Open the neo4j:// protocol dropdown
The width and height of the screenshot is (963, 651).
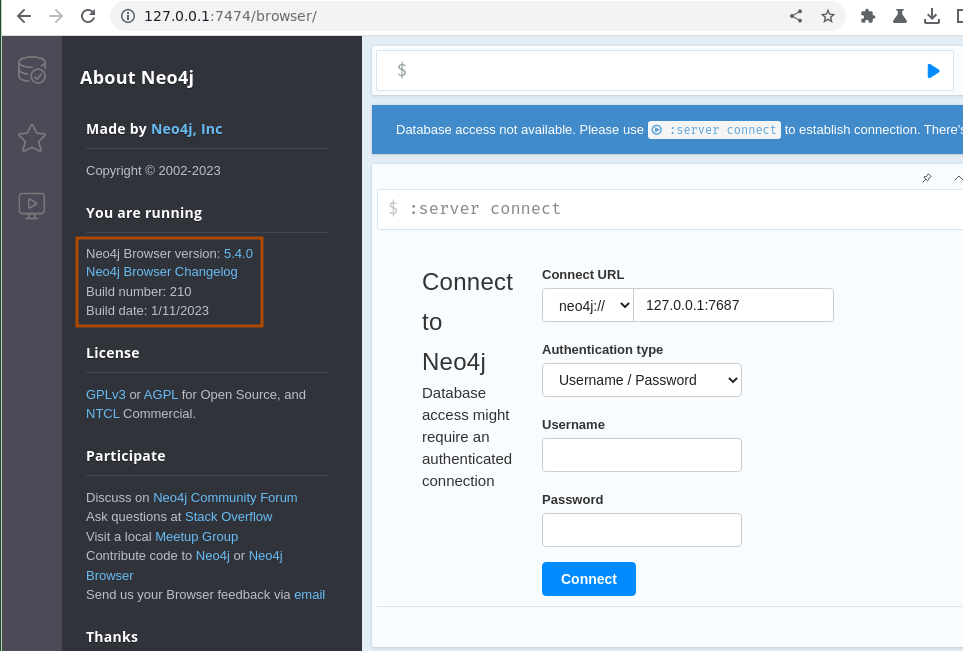(x=588, y=305)
